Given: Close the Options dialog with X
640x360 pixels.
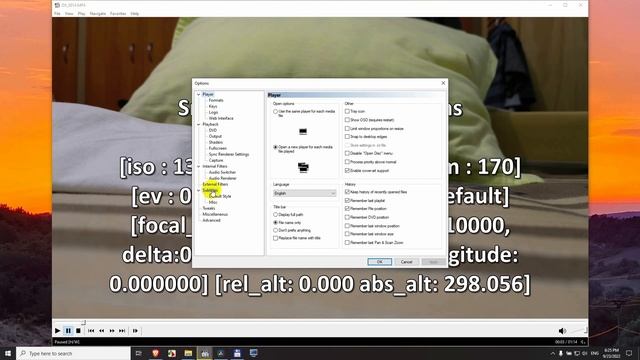Looking at the screenshot, I should [443, 83].
